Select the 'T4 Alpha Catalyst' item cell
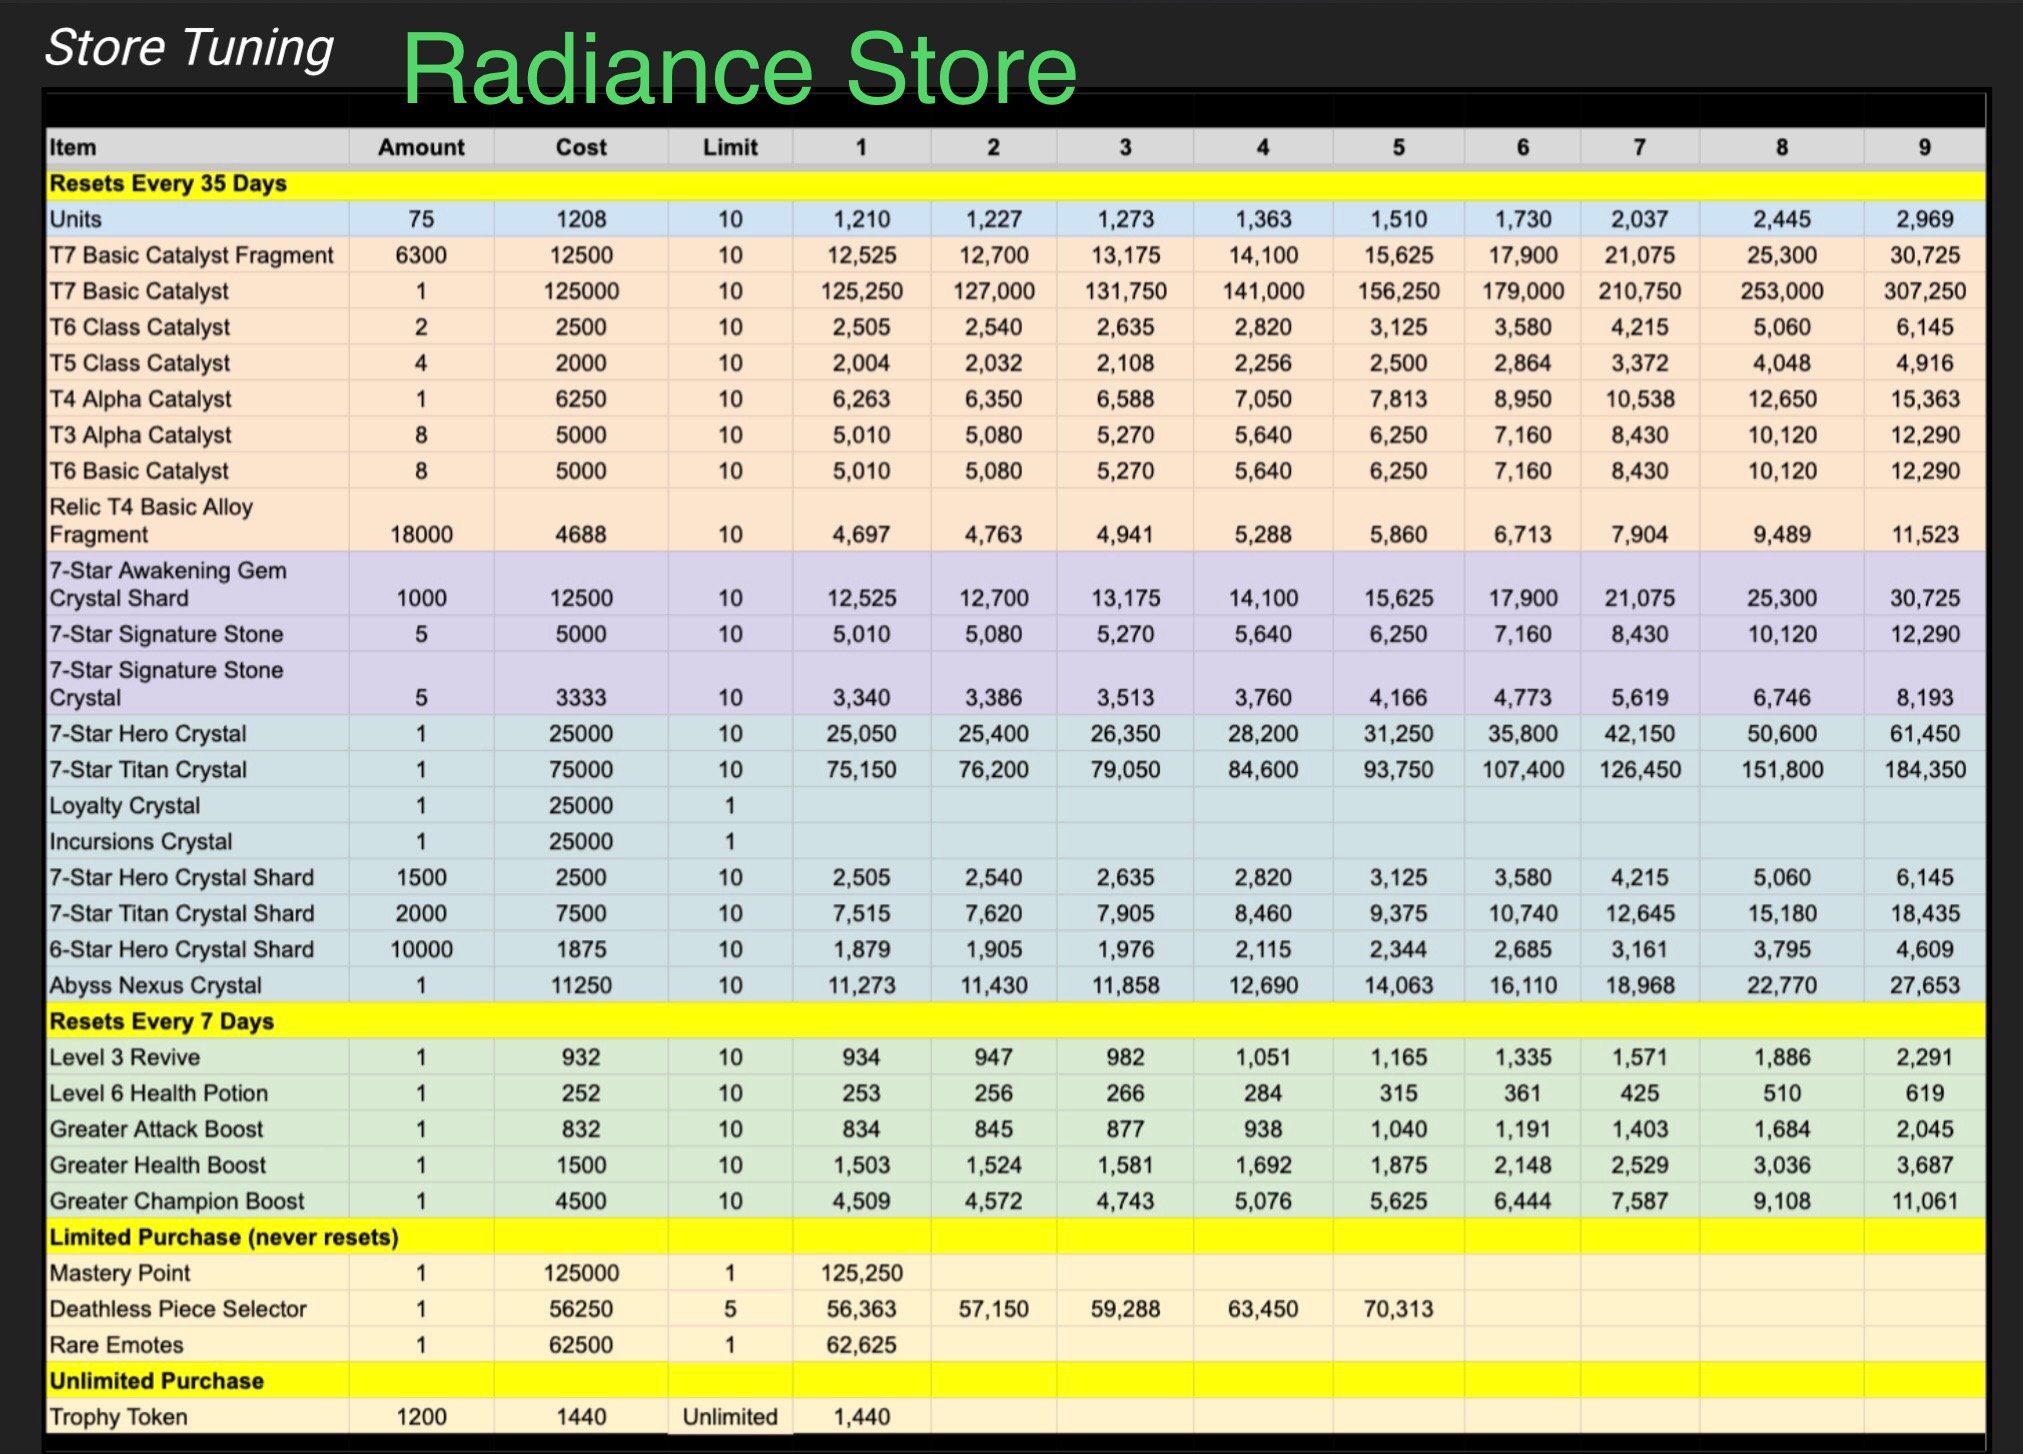This screenshot has height=1454, width=2023. [x=197, y=399]
